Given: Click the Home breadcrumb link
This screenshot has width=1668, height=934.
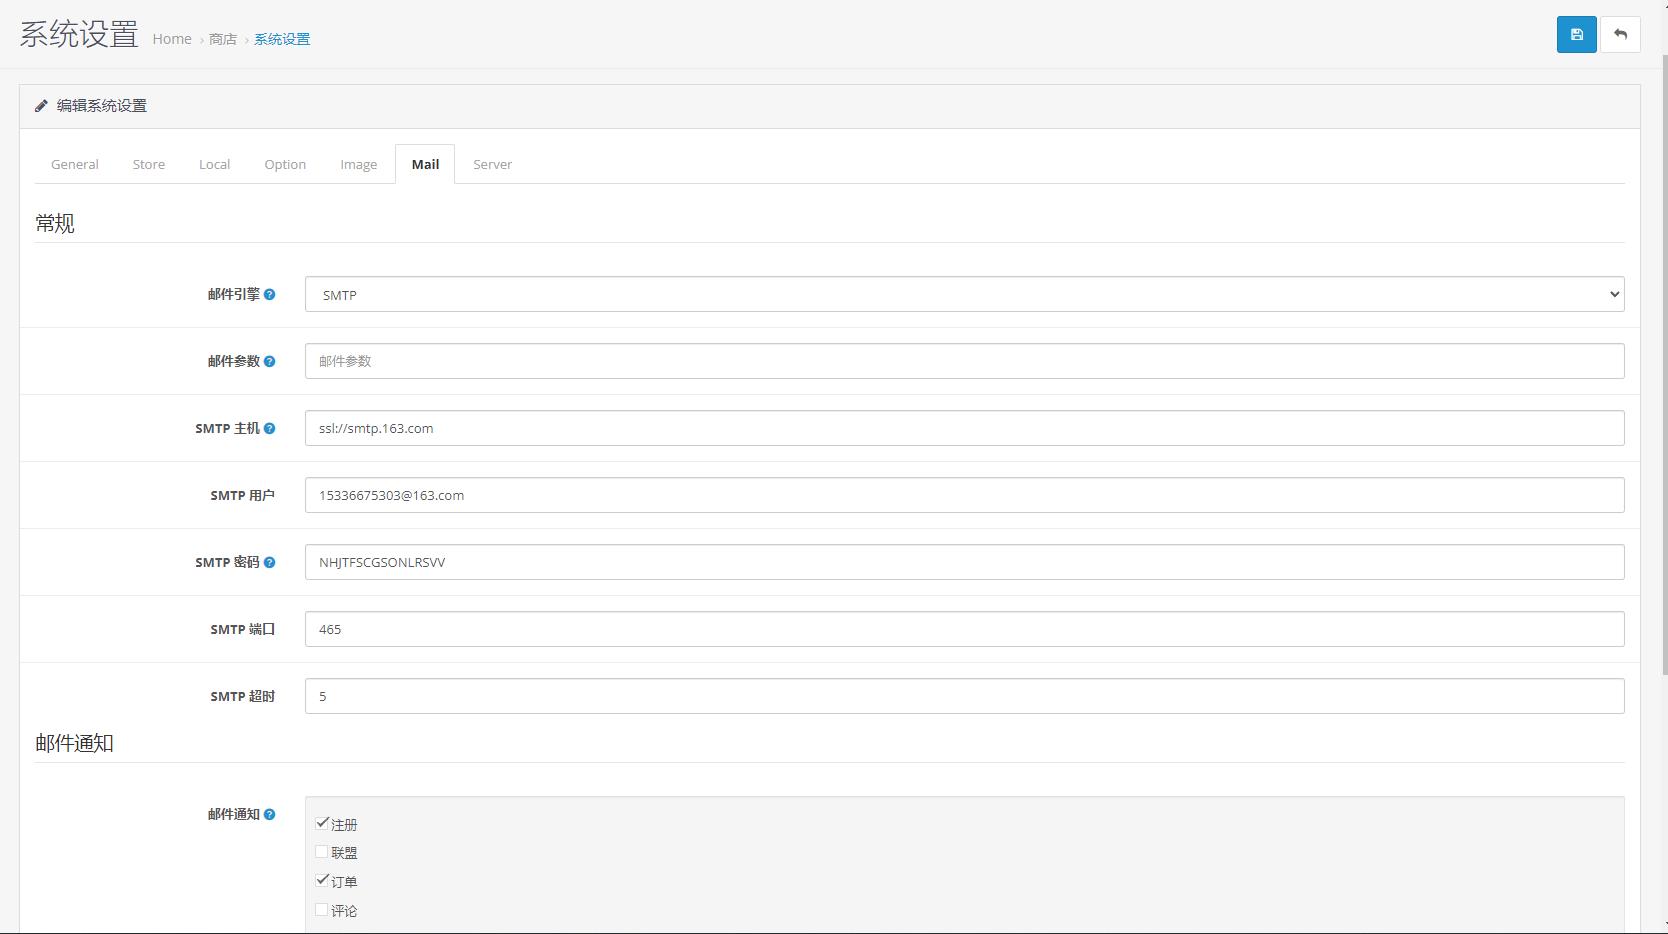Looking at the screenshot, I should [172, 39].
